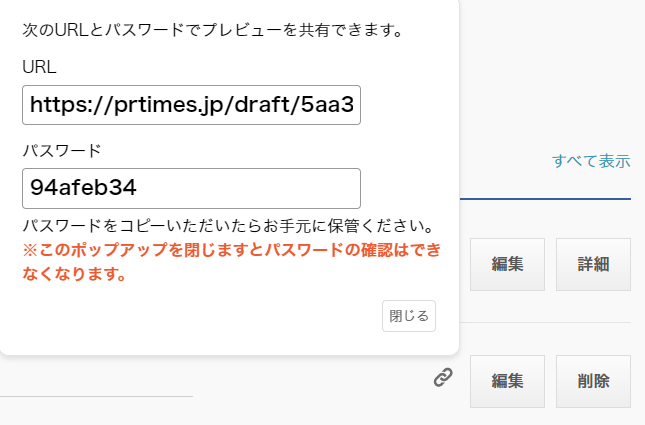Click the blue divider line under すべて表示

tap(545, 199)
